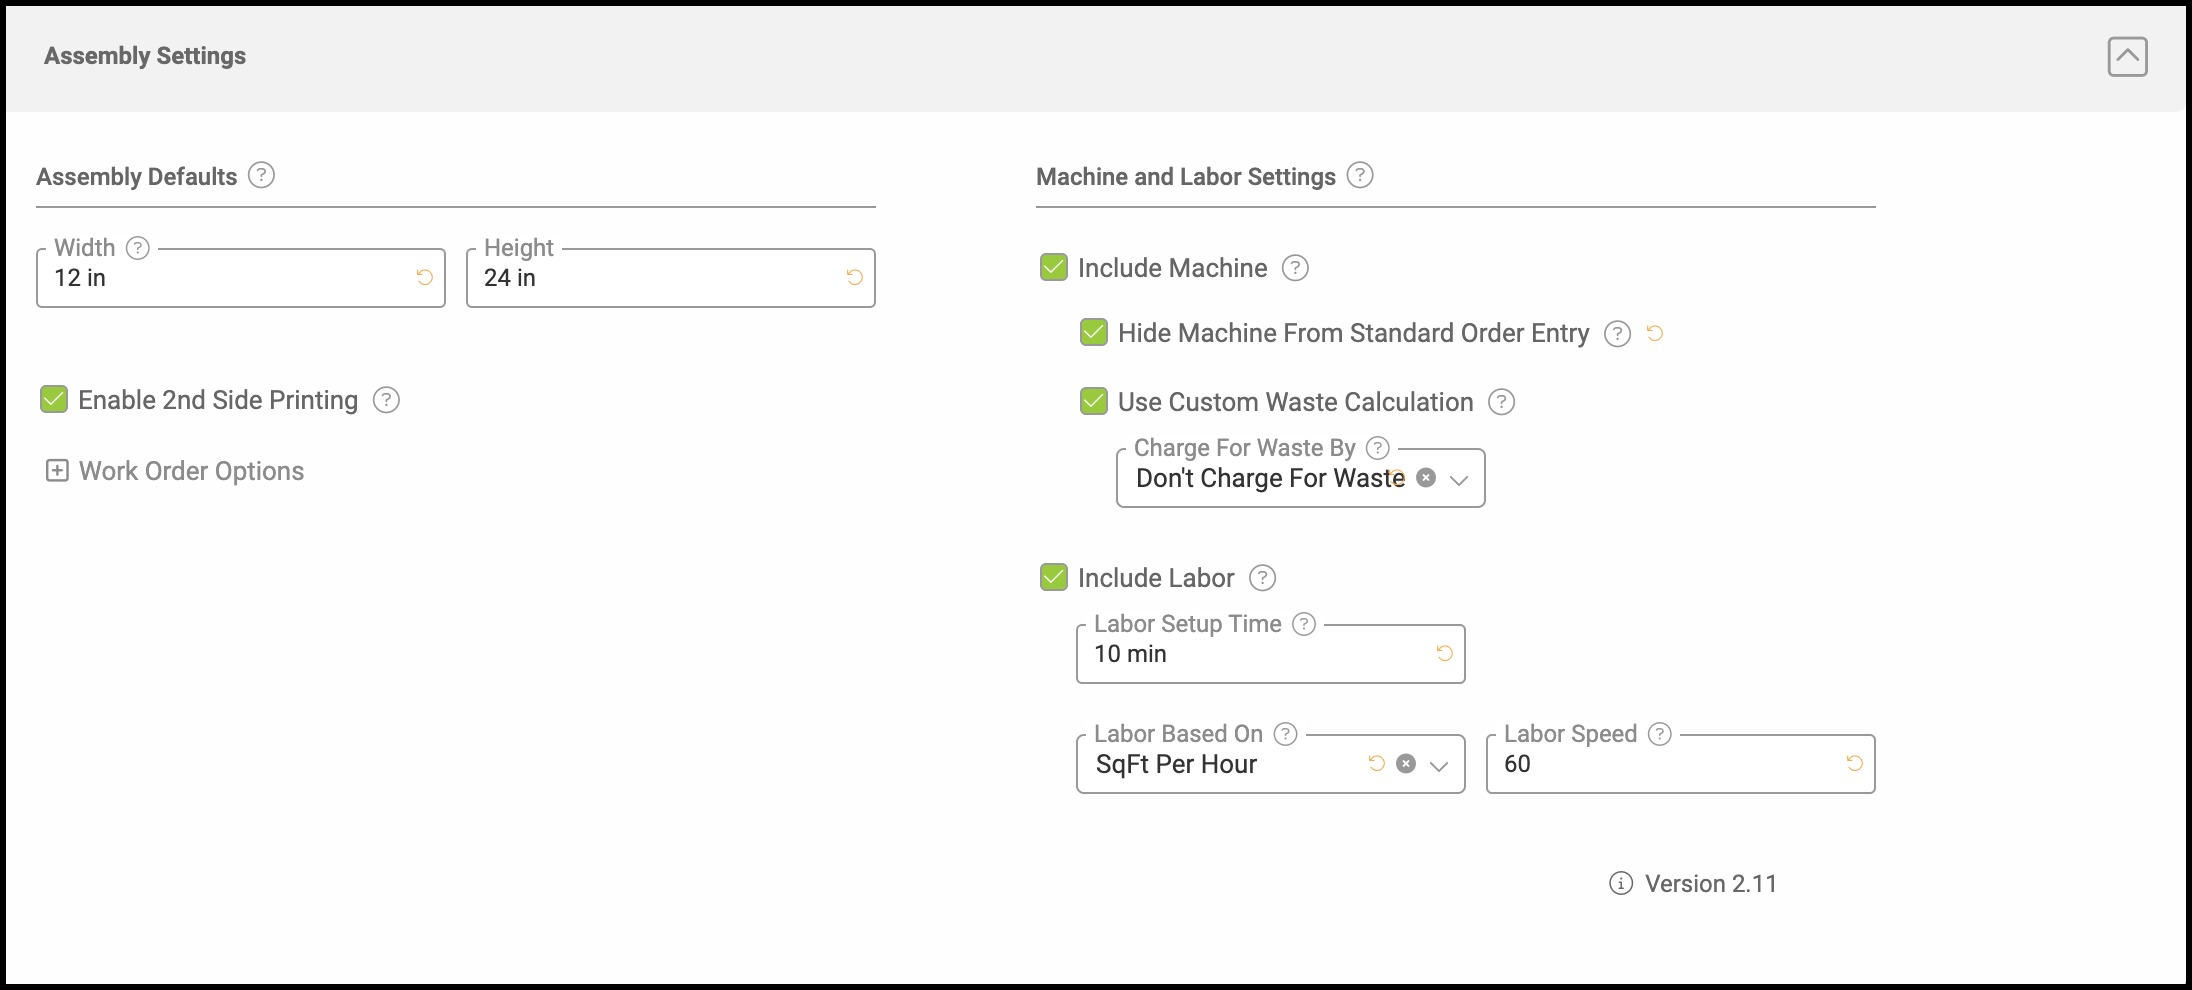Open the Labor Based On dropdown arrow
2192x990 pixels.
[x=1439, y=766]
